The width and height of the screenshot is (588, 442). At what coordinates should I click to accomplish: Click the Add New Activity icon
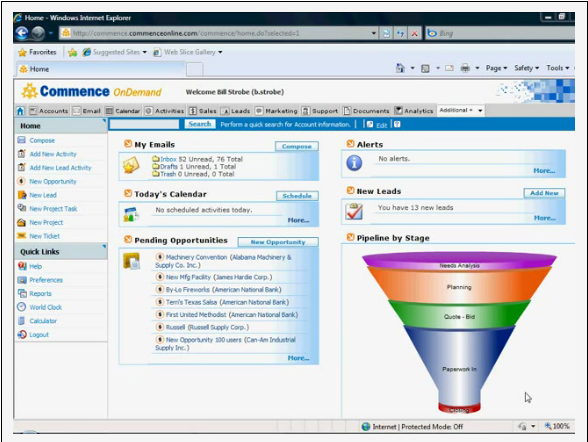(21, 154)
